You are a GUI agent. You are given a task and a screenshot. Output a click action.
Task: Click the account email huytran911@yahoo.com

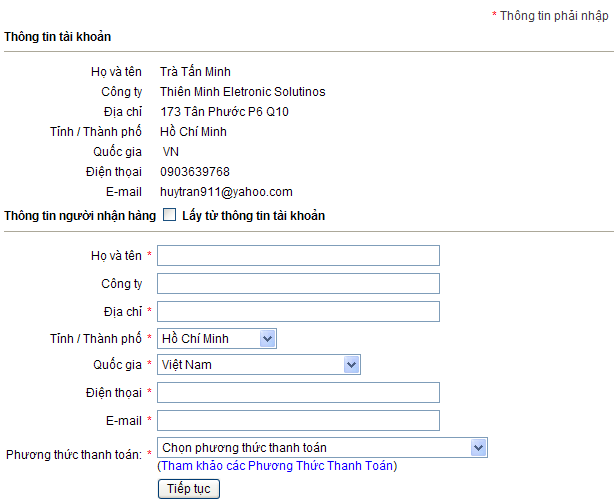(226, 192)
